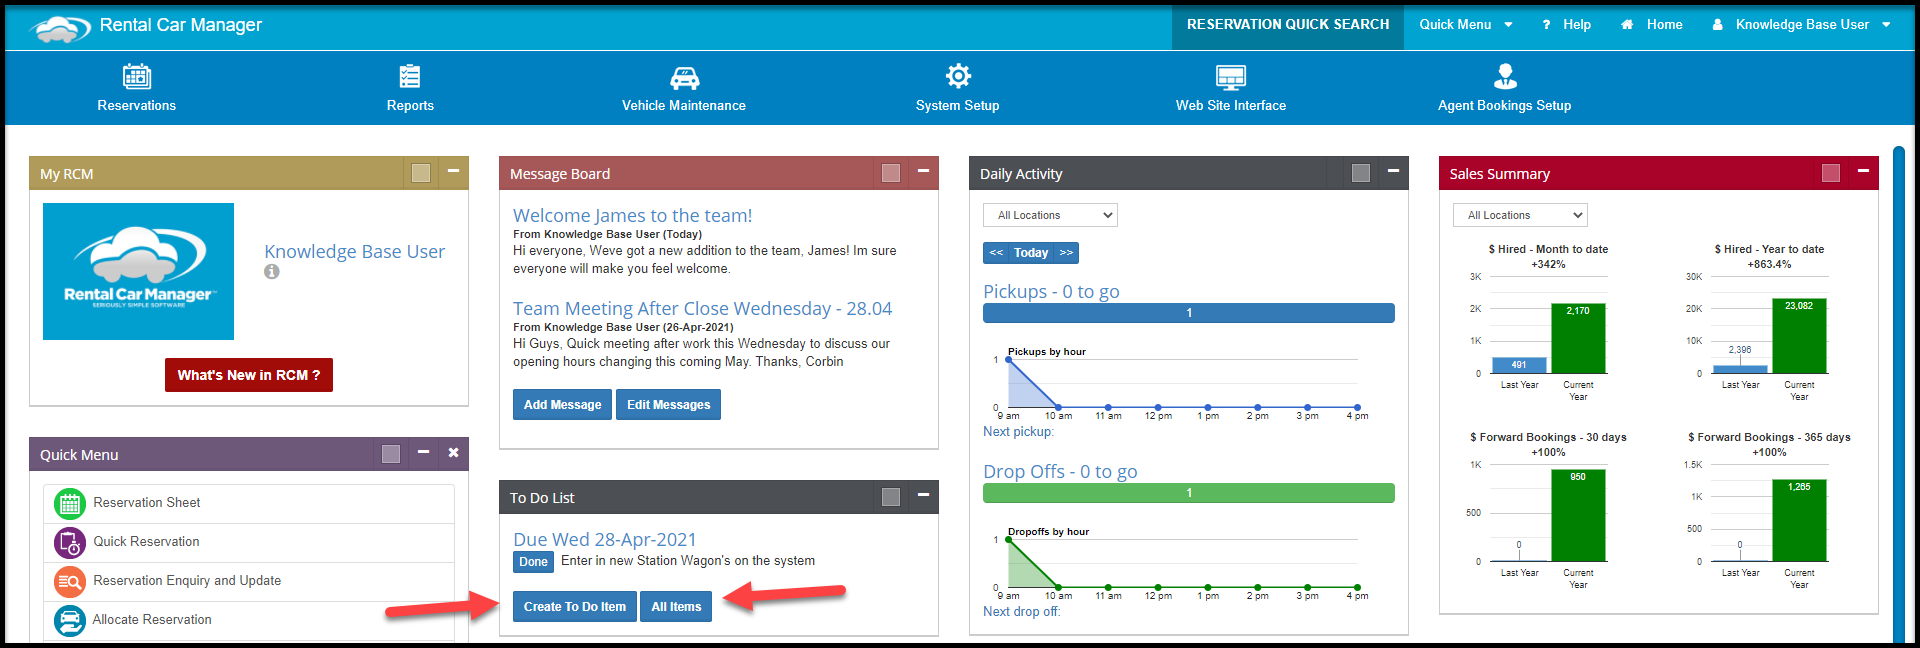The height and width of the screenshot is (648, 1920).
Task: Click the Allocate Reservation blue car icon
Action: coord(70,620)
